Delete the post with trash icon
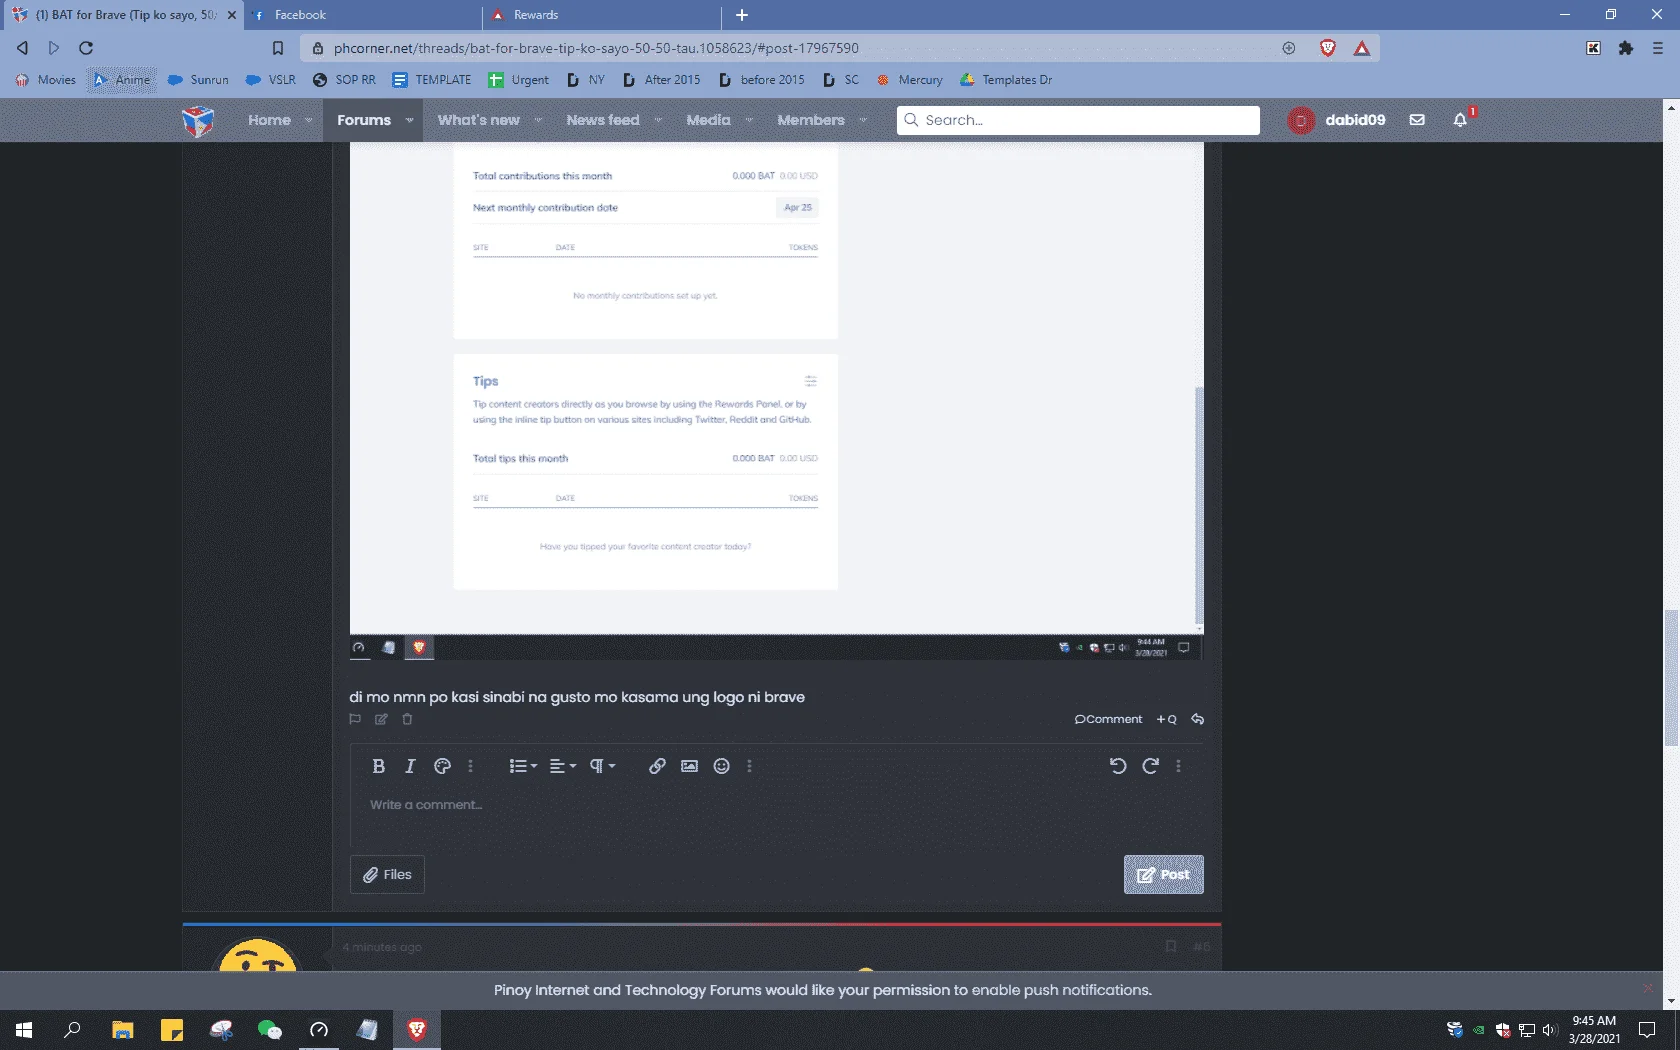1680x1050 pixels. tap(407, 719)
